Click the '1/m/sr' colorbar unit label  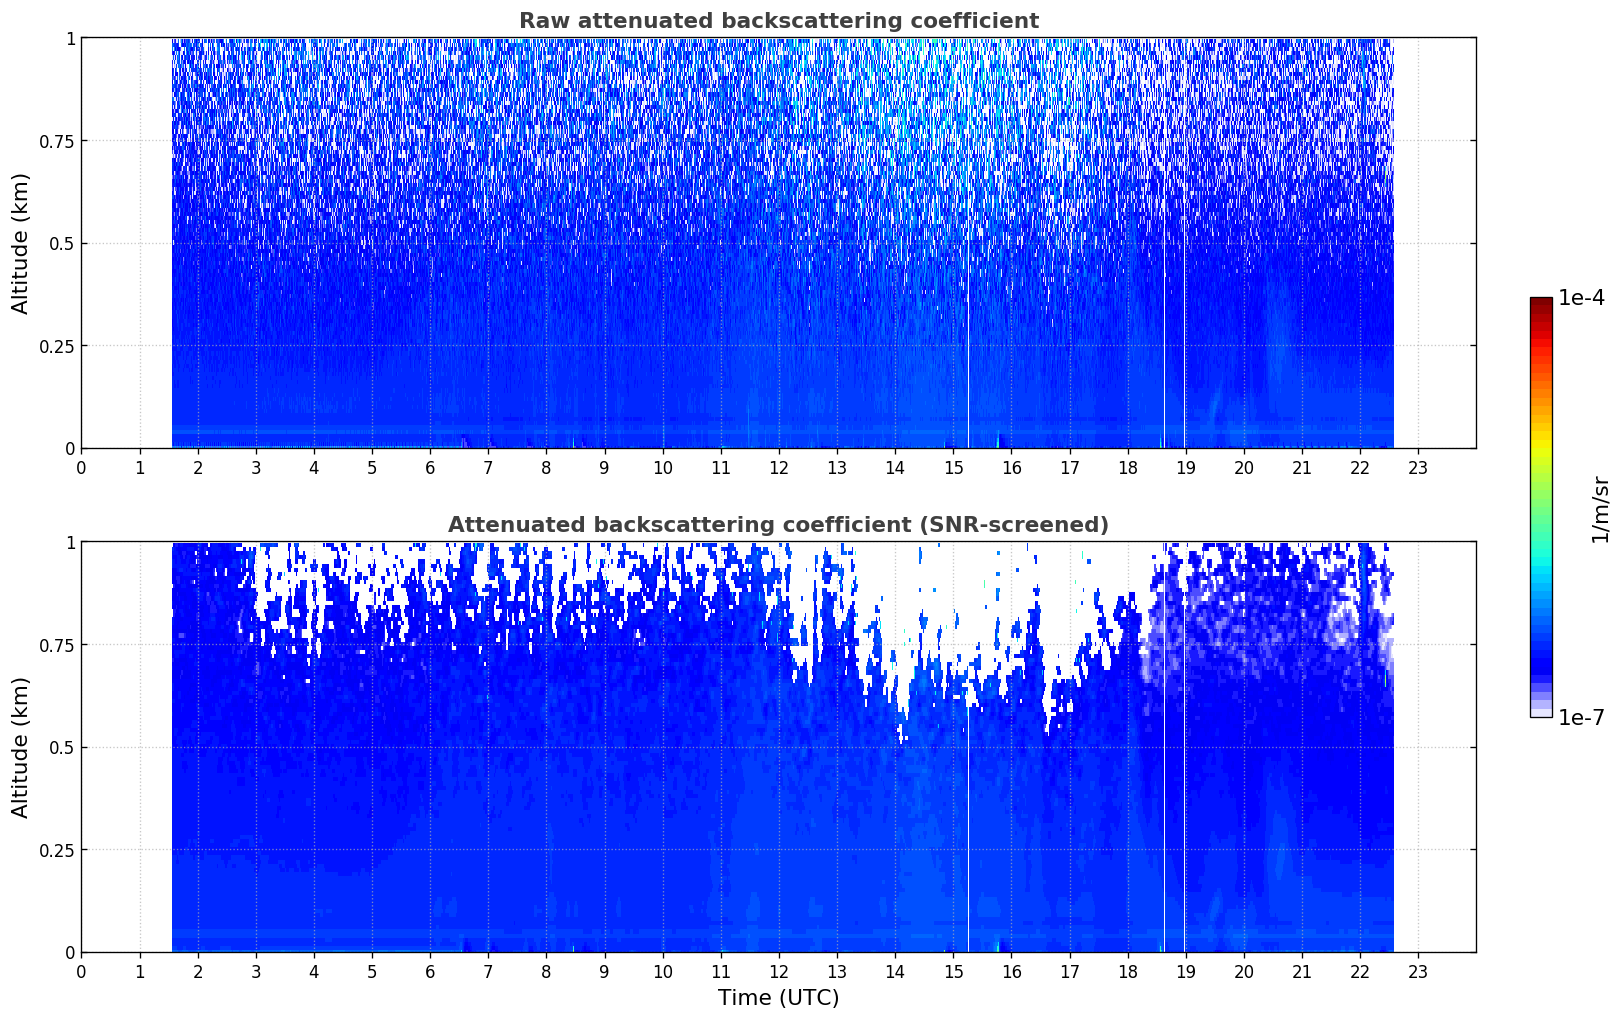point(1600,508)
